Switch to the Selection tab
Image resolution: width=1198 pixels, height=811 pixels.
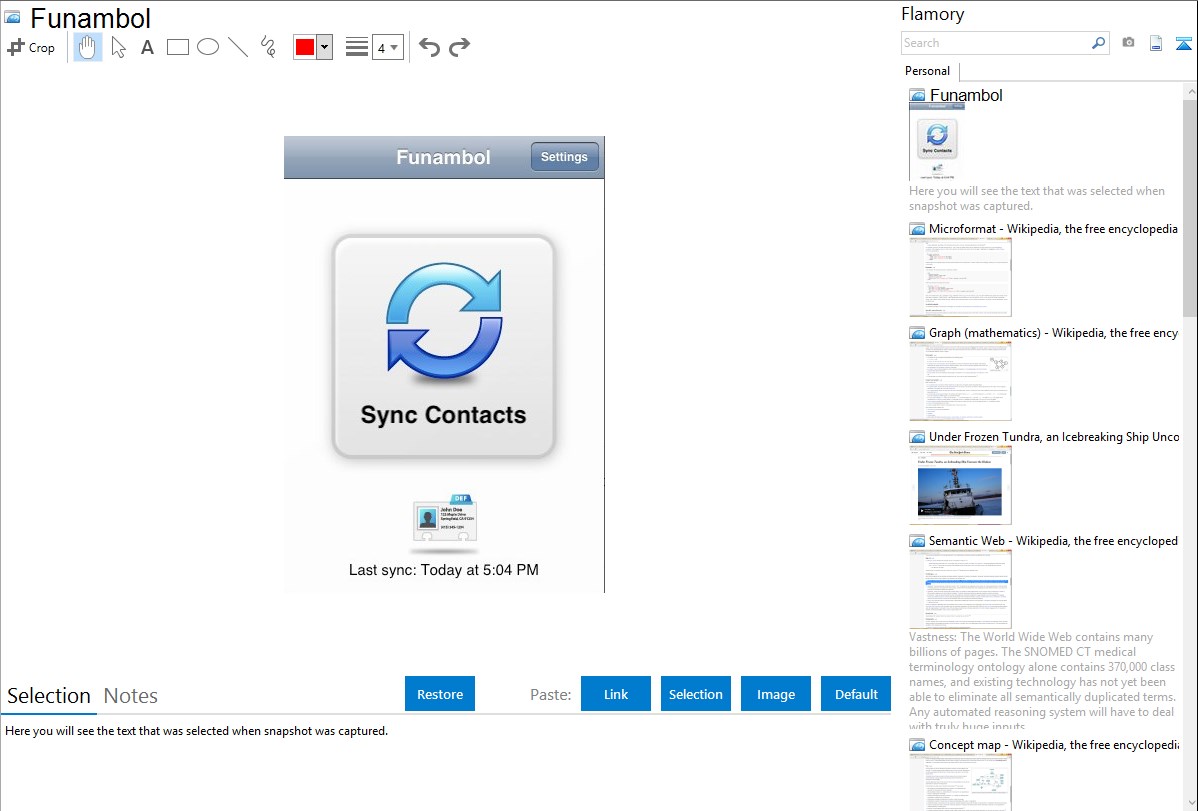[49, 696]
